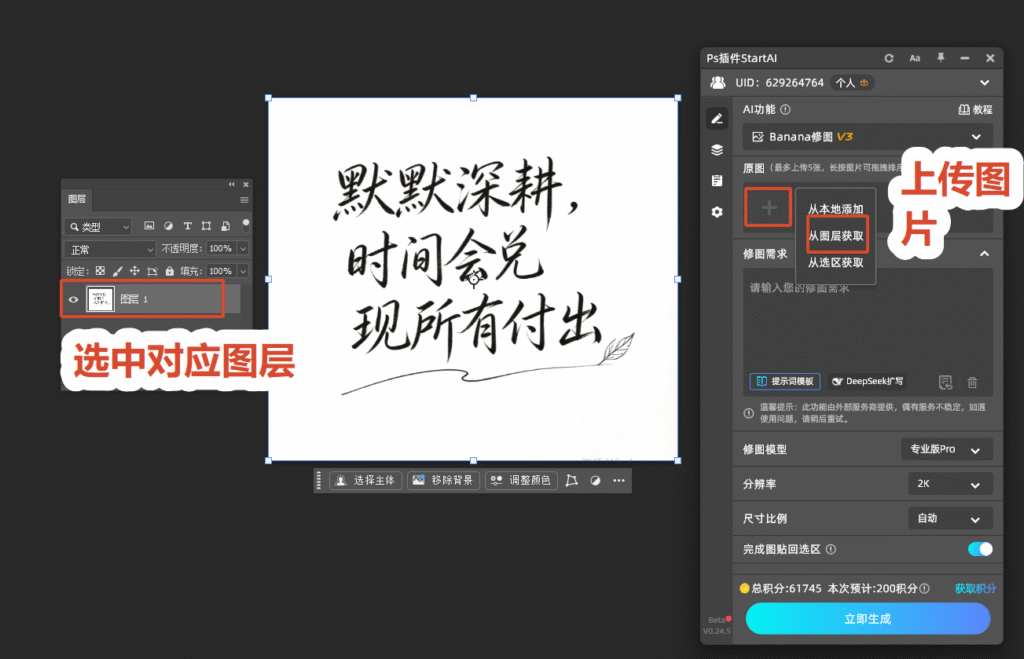Select the edit pencil icon in StartAI sidebar
The height and width of the screenshot is (659, 1024).
[717, 118]
